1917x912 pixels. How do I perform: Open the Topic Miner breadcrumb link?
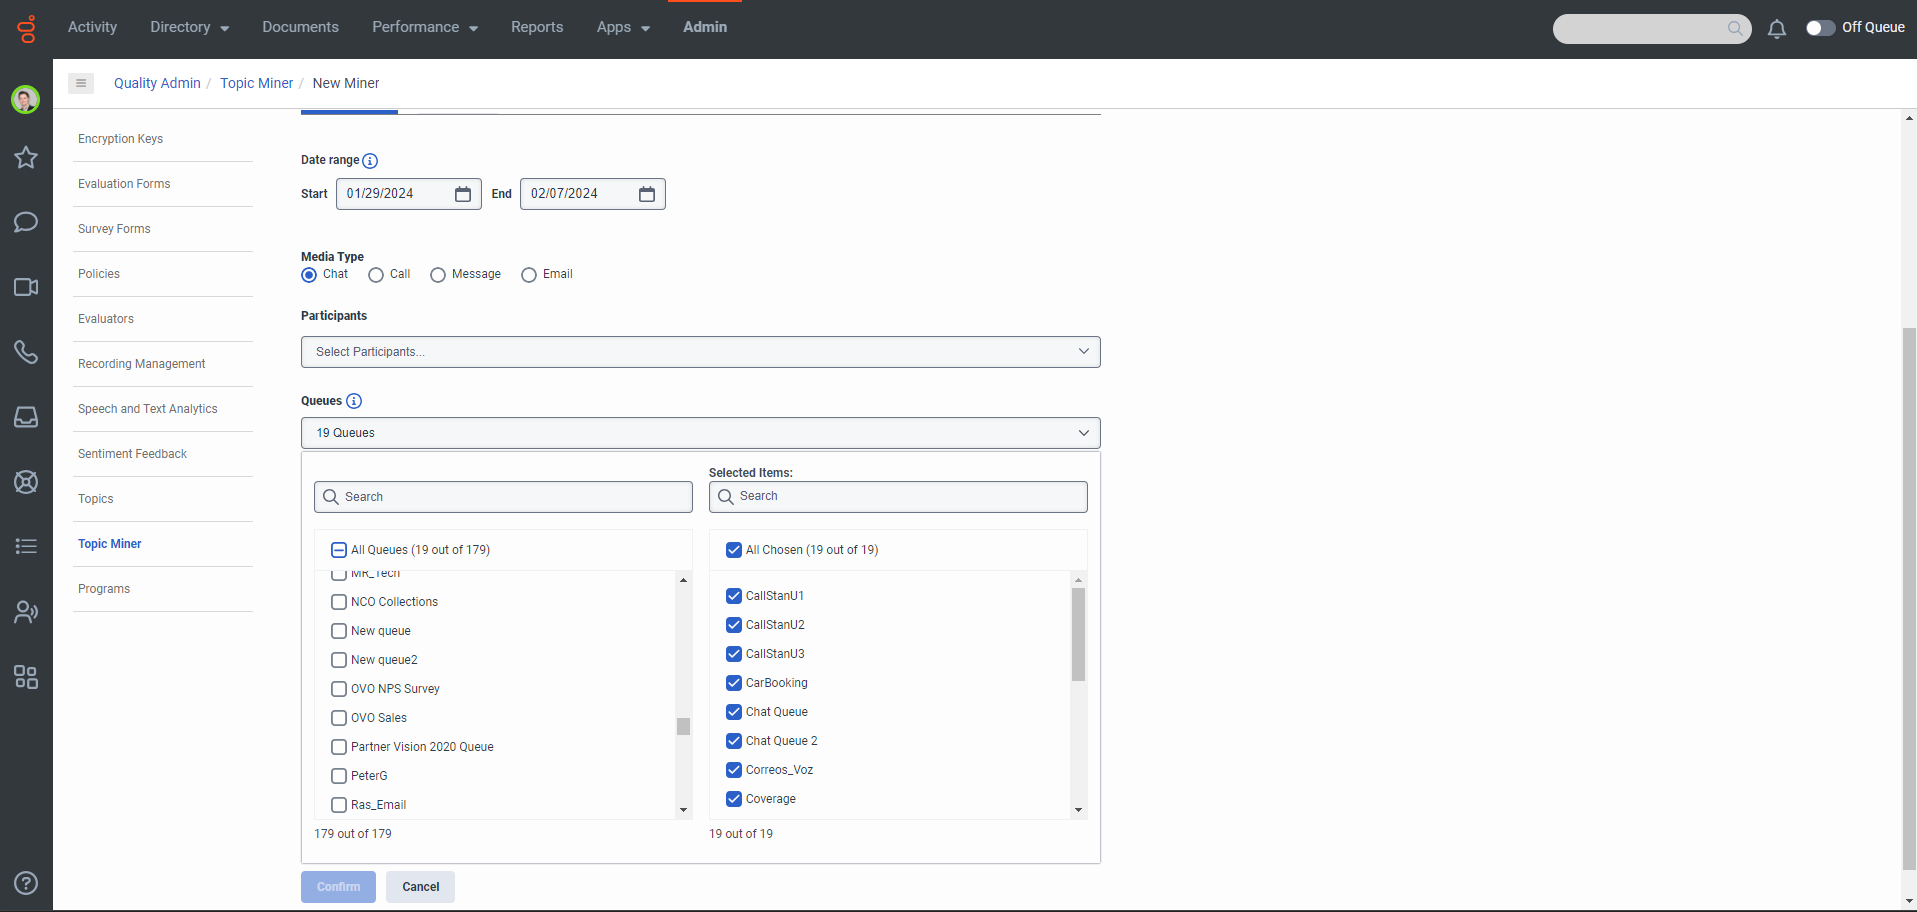point(256,83)
